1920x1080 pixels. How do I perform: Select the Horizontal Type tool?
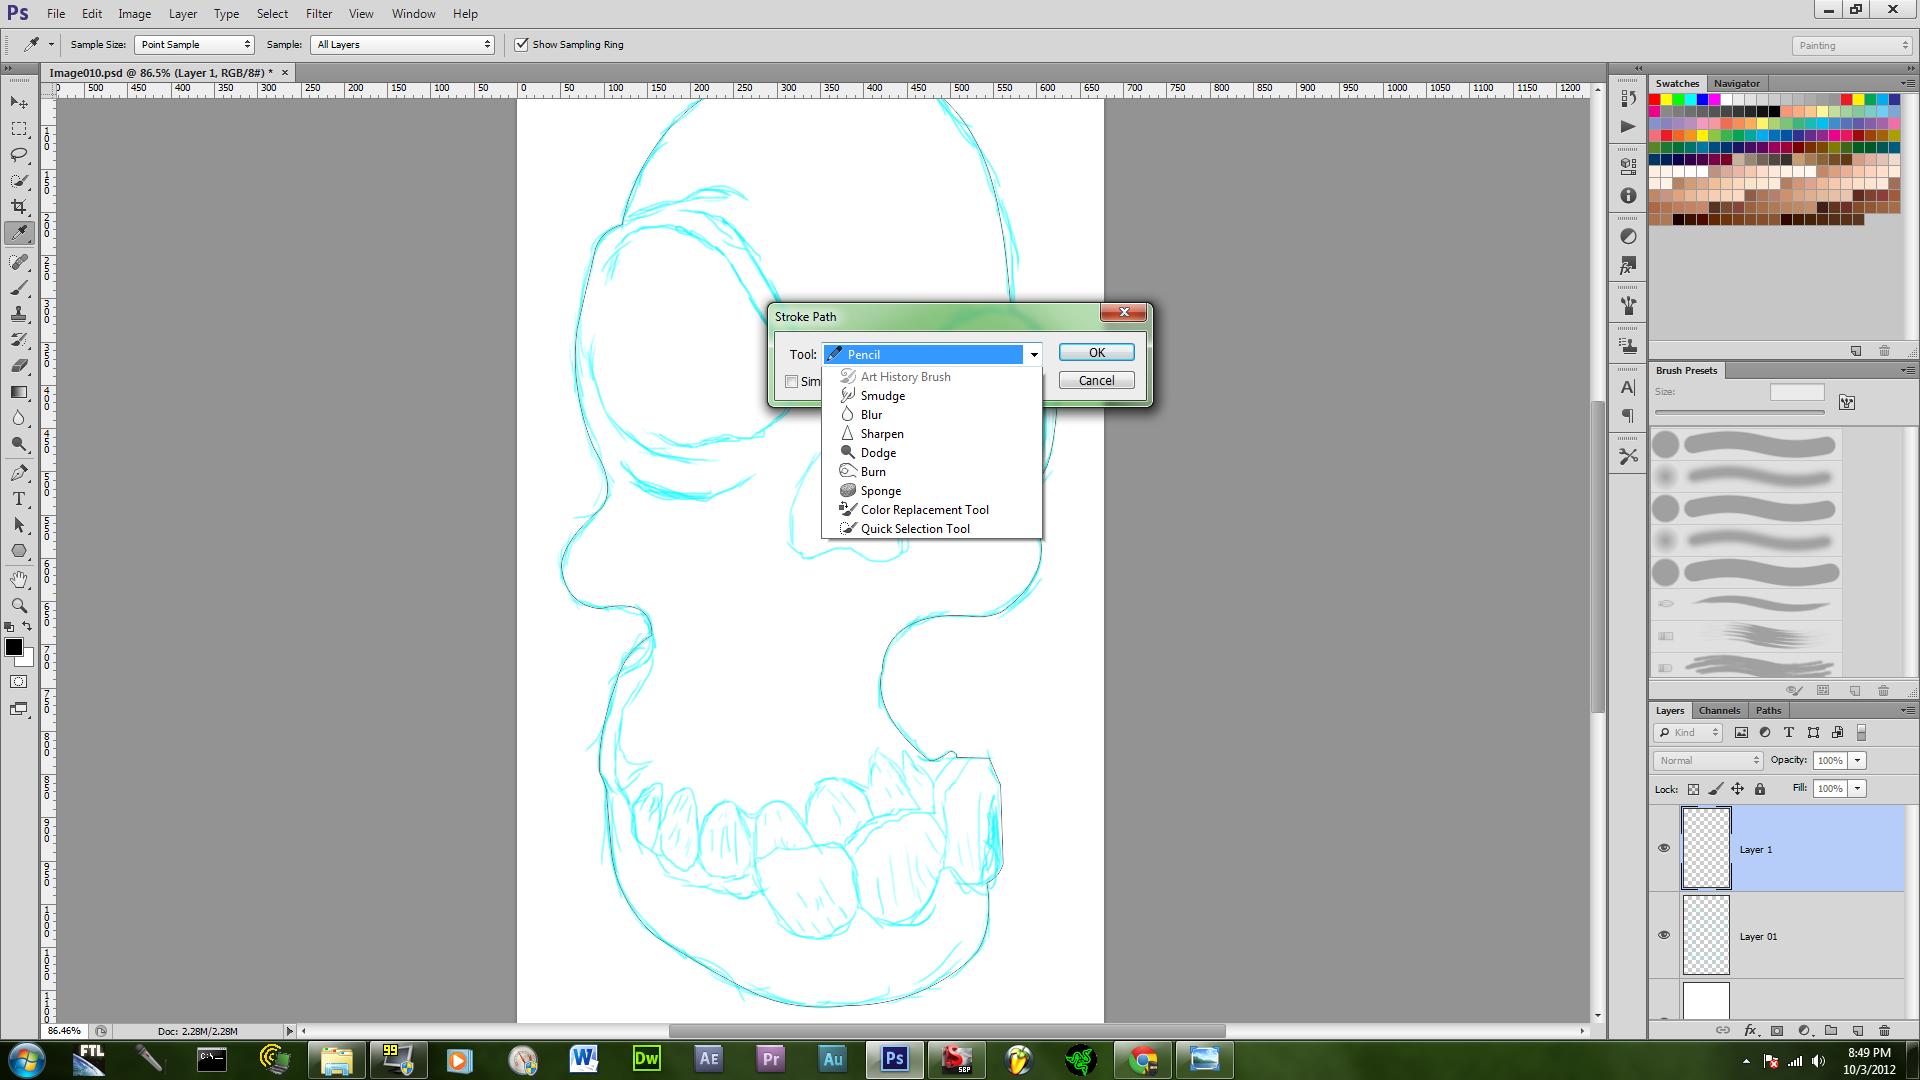click(19, 499)
